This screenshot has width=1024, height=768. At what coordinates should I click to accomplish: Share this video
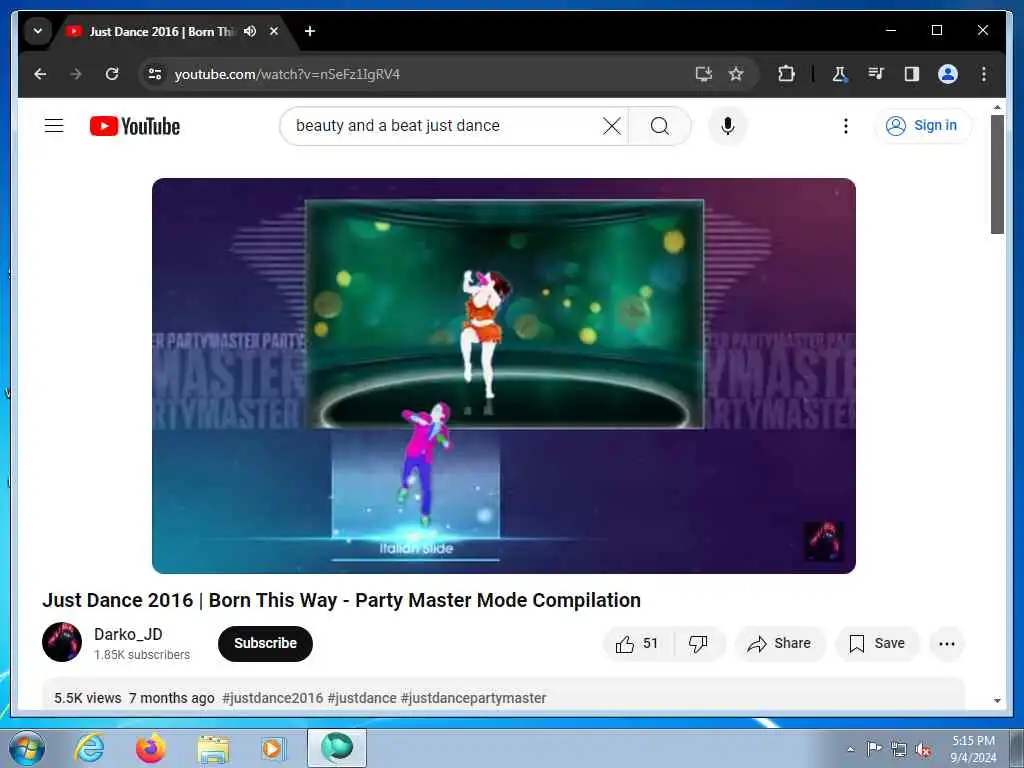pyautogui.click(x=780, y=644)
